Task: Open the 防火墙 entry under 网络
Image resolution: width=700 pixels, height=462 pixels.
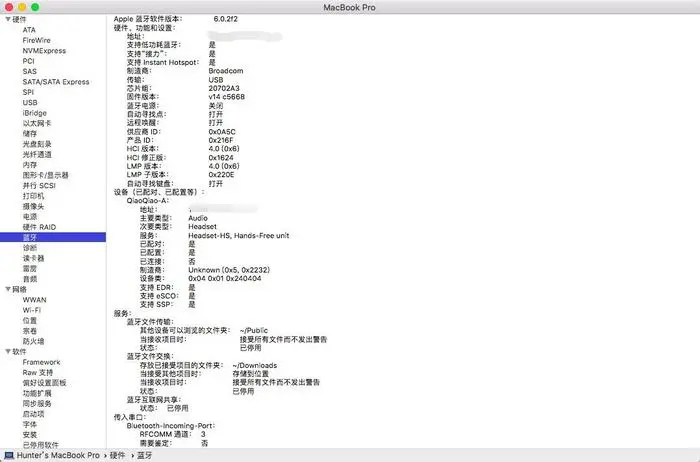Action: [34, 341]
